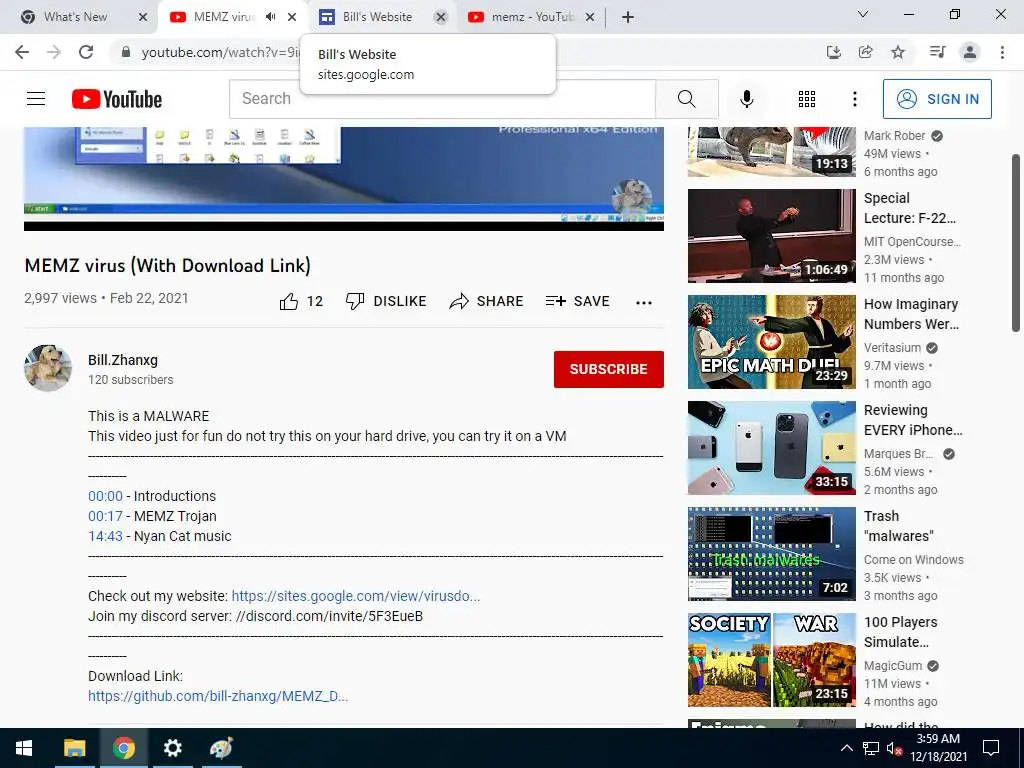Open Paint app in taskbar
1024x768 pixels.
(221, 748)
